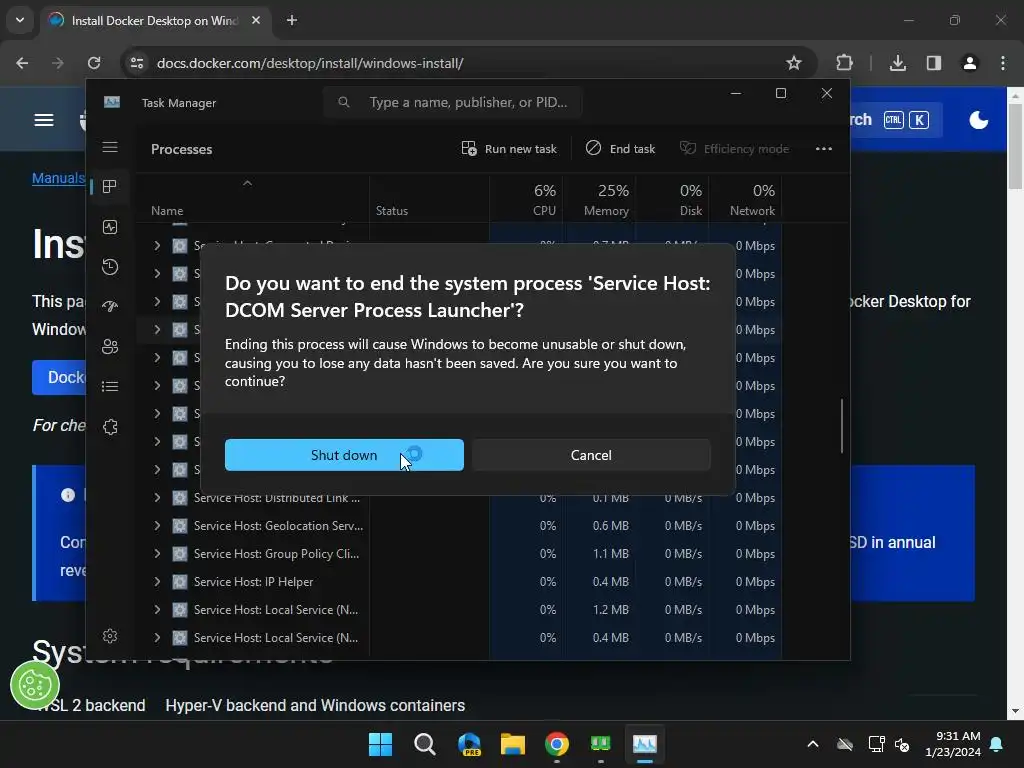Viewport: 1024px width, 768px height.
Task: Open Task Manager settings gear icon
Action: [110, 636]
